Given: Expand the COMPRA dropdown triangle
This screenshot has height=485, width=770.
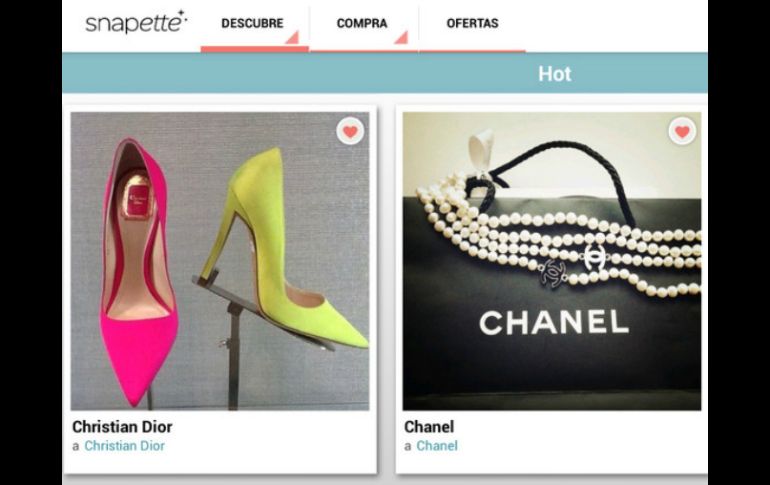Looking at the screenshot, I should [x=401, y=37].
